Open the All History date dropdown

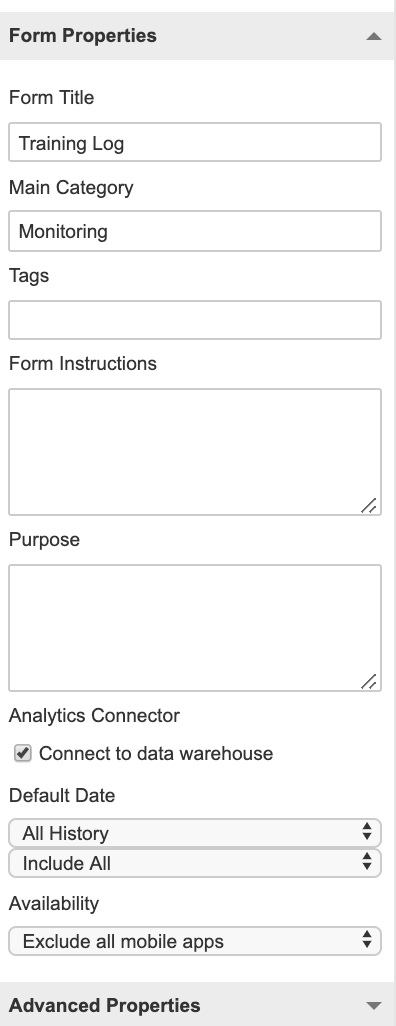(195, 833)
